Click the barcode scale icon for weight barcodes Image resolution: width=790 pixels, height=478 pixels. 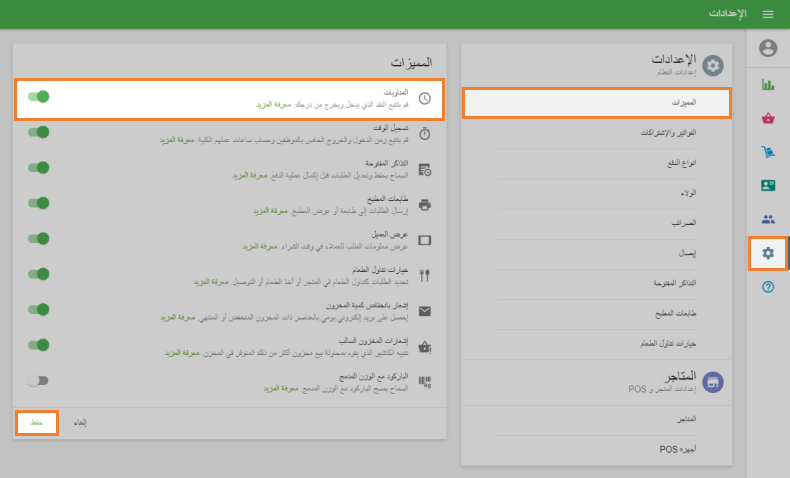[x=425, y=382]
